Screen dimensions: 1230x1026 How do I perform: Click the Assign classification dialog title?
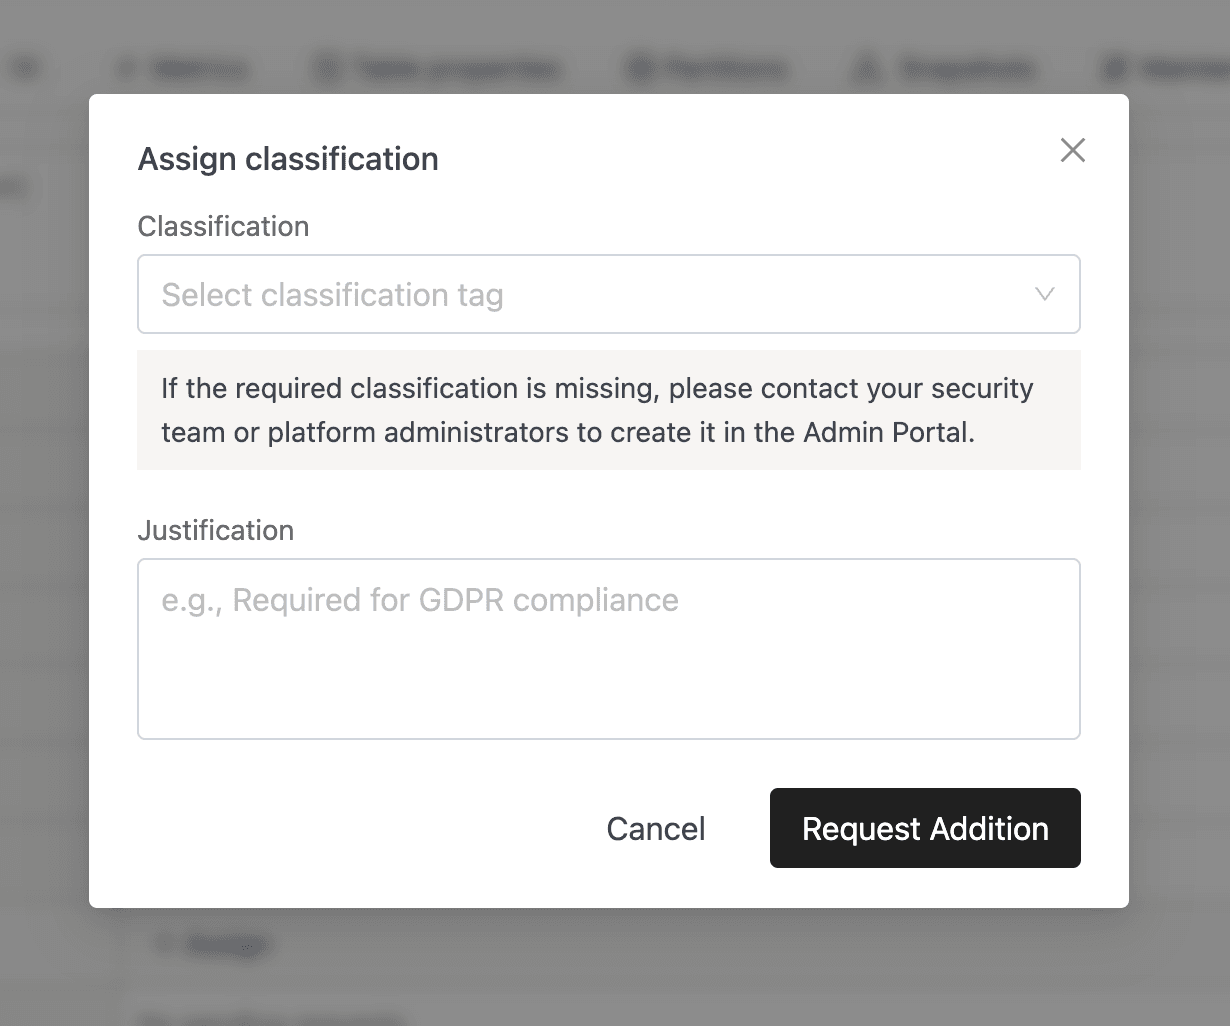tap(288, 159)
